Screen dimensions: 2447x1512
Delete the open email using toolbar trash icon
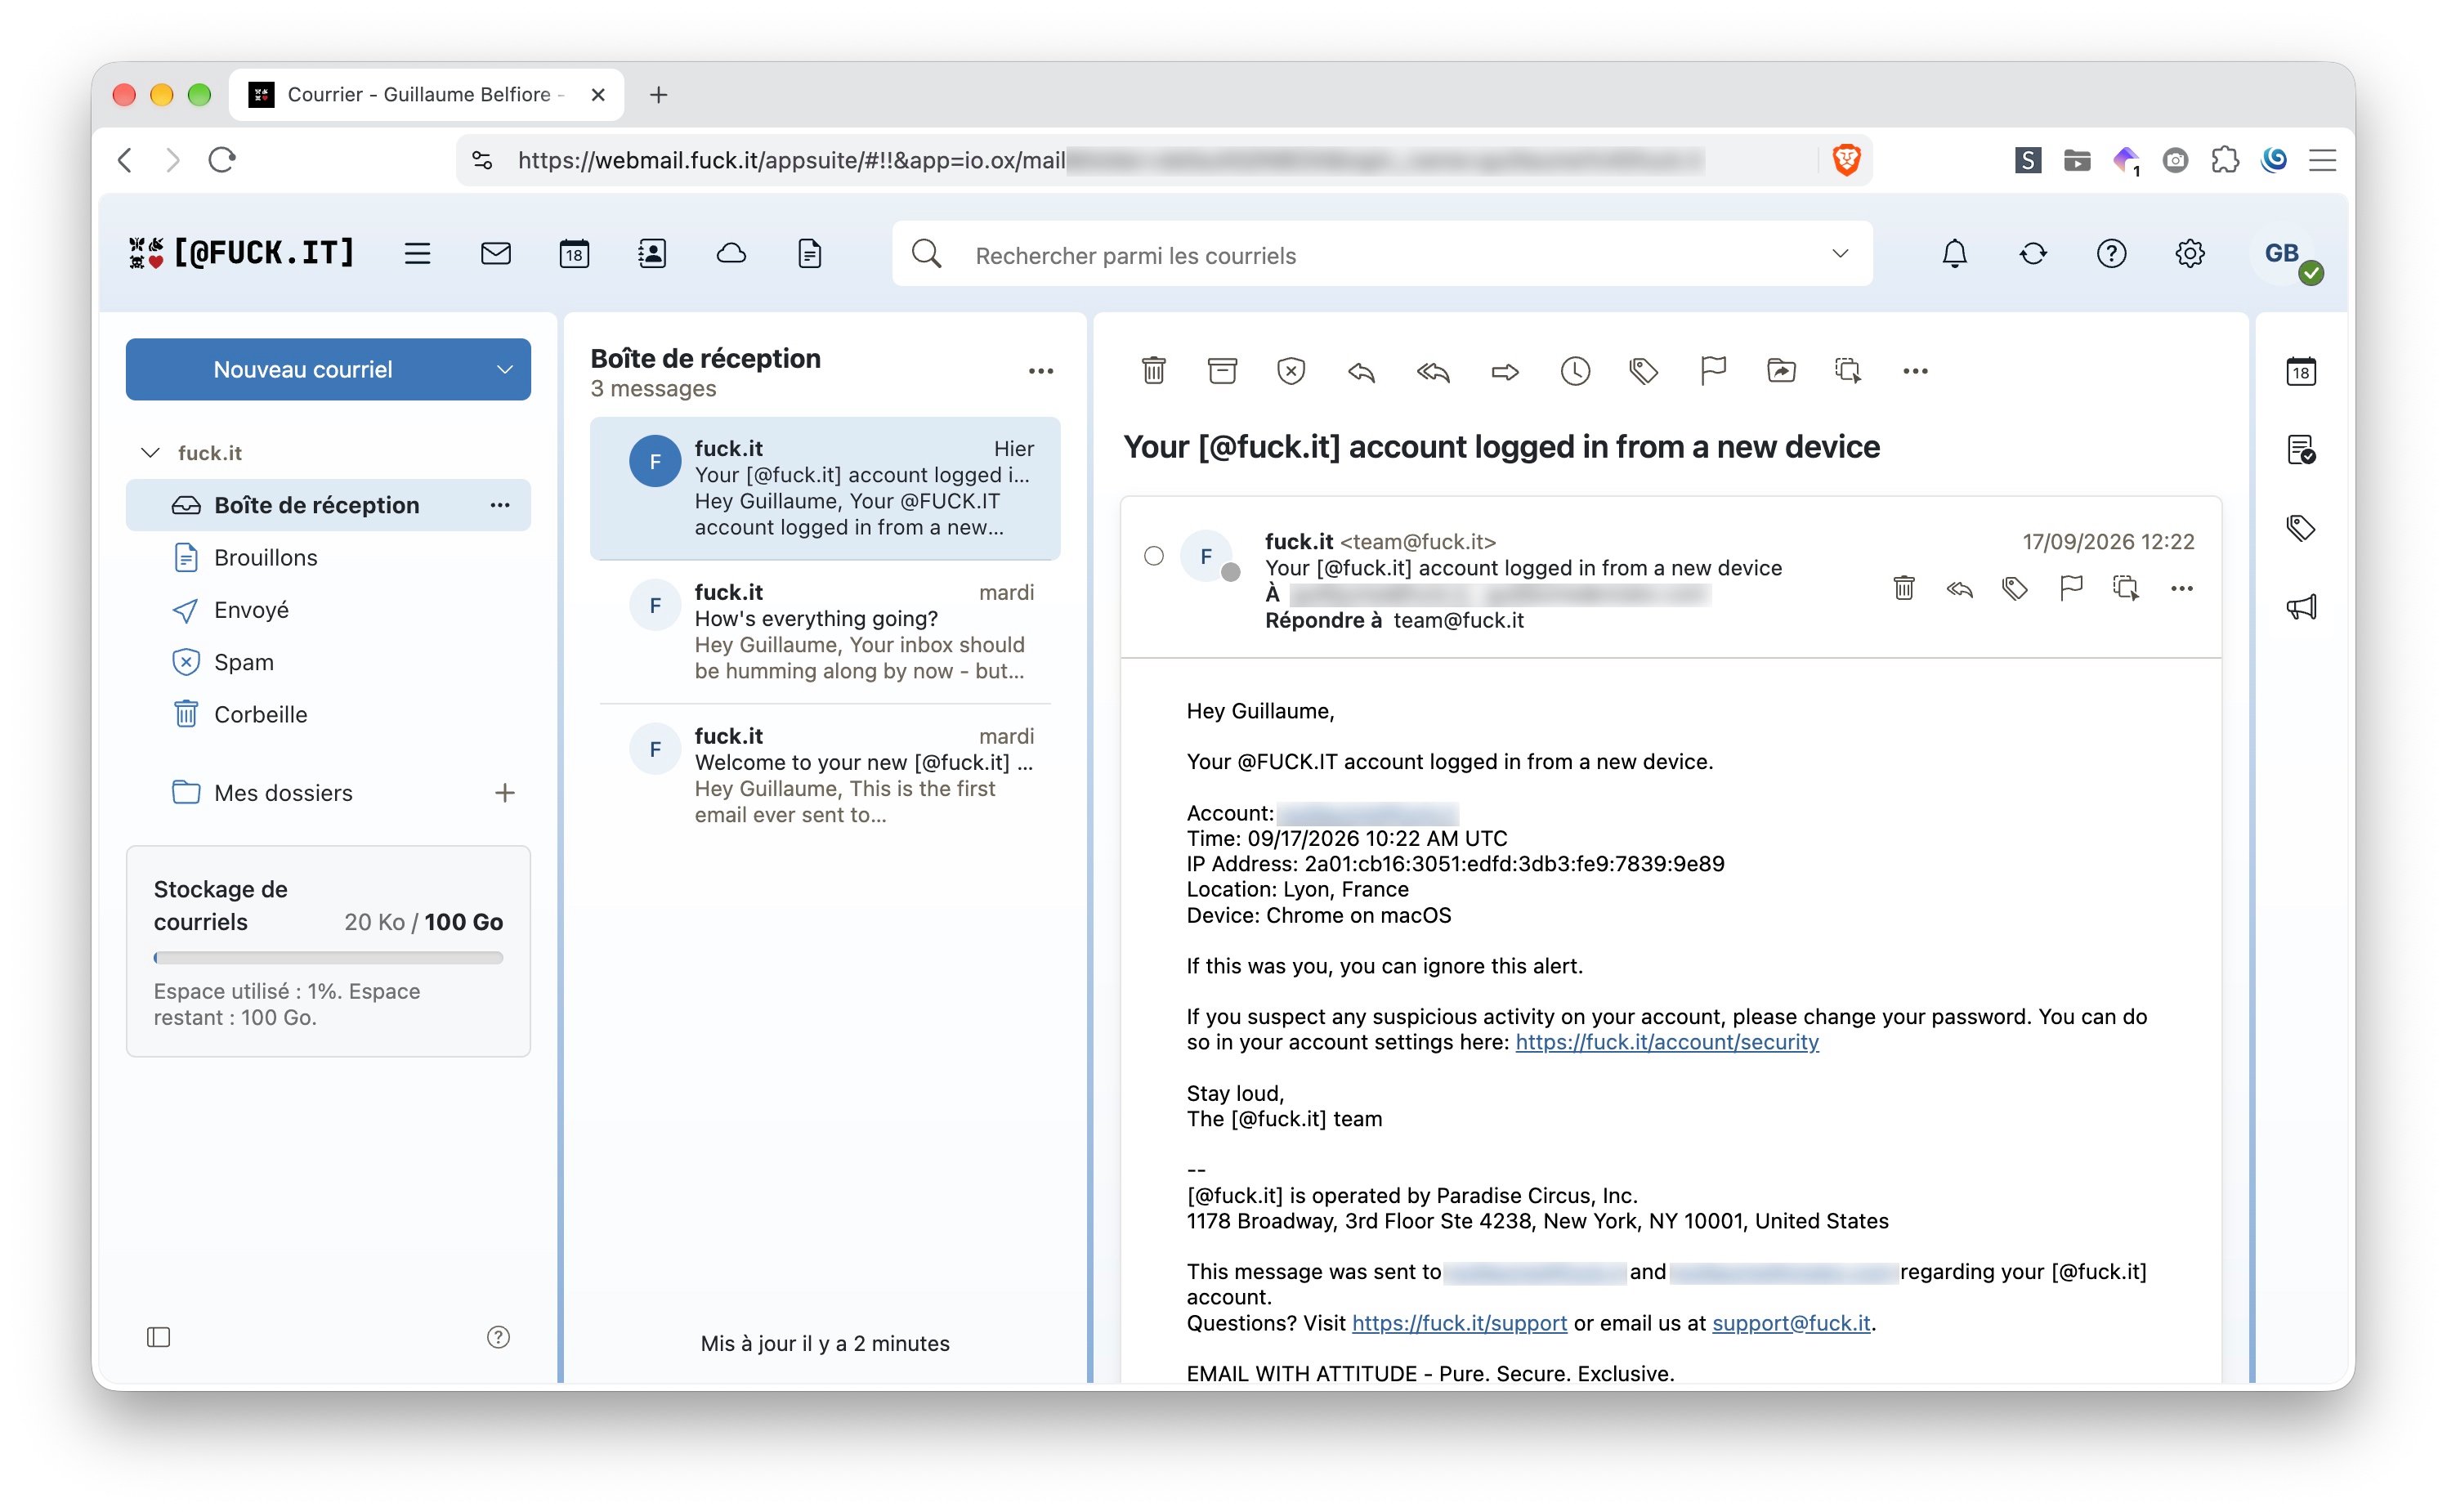click(x=1153, y=371)
